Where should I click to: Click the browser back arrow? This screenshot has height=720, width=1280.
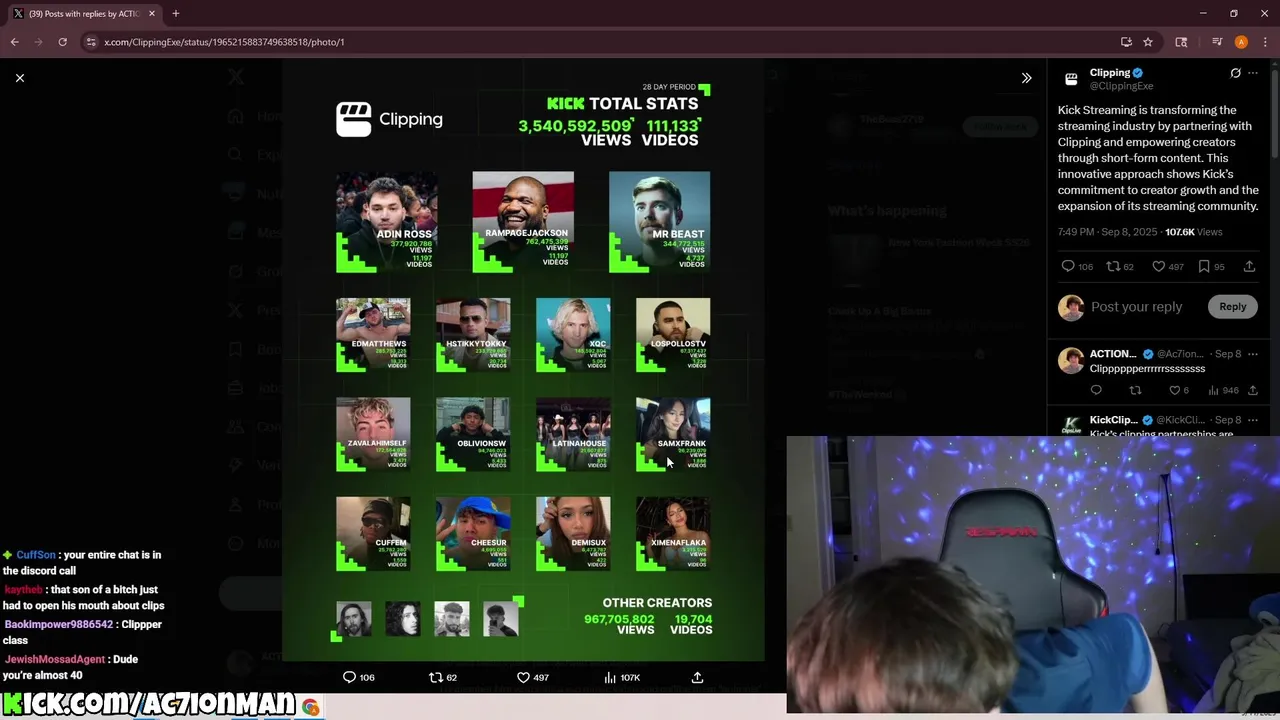click(14, 42)
